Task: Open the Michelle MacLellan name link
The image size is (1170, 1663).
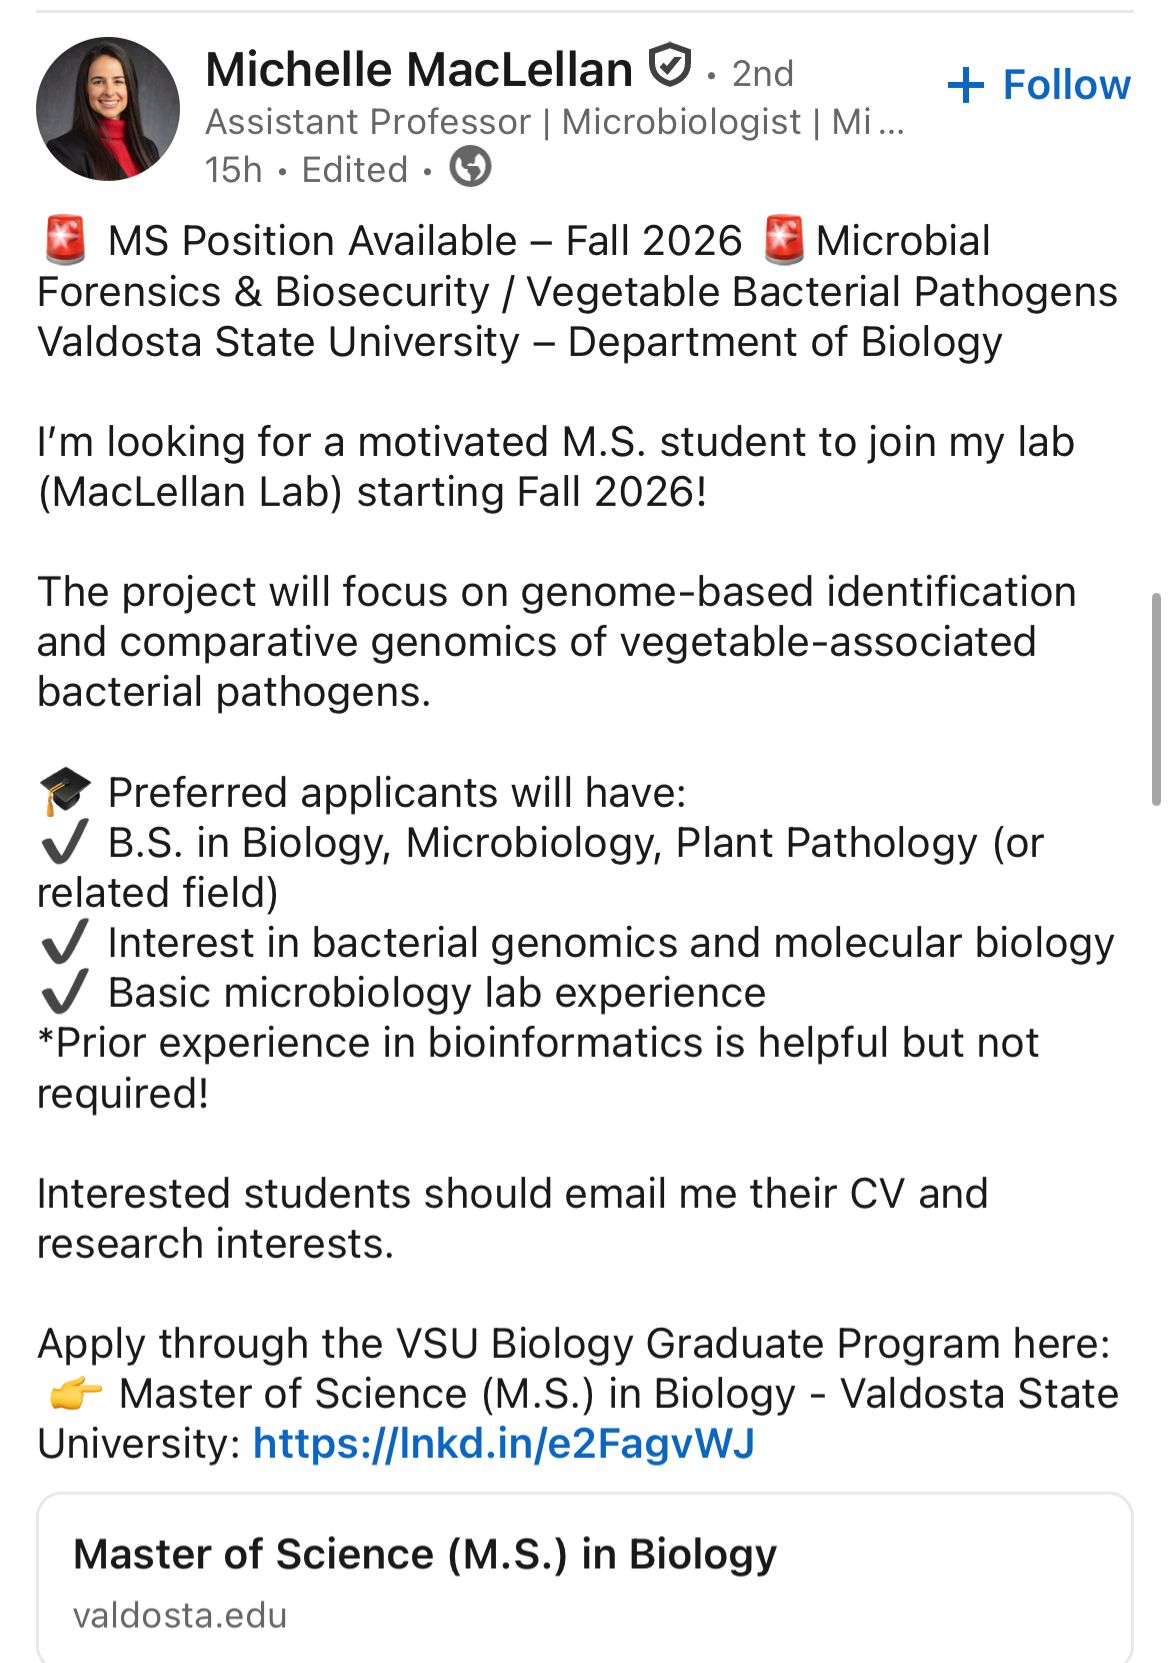Action: pyautogui.click(x=419, y=69)
